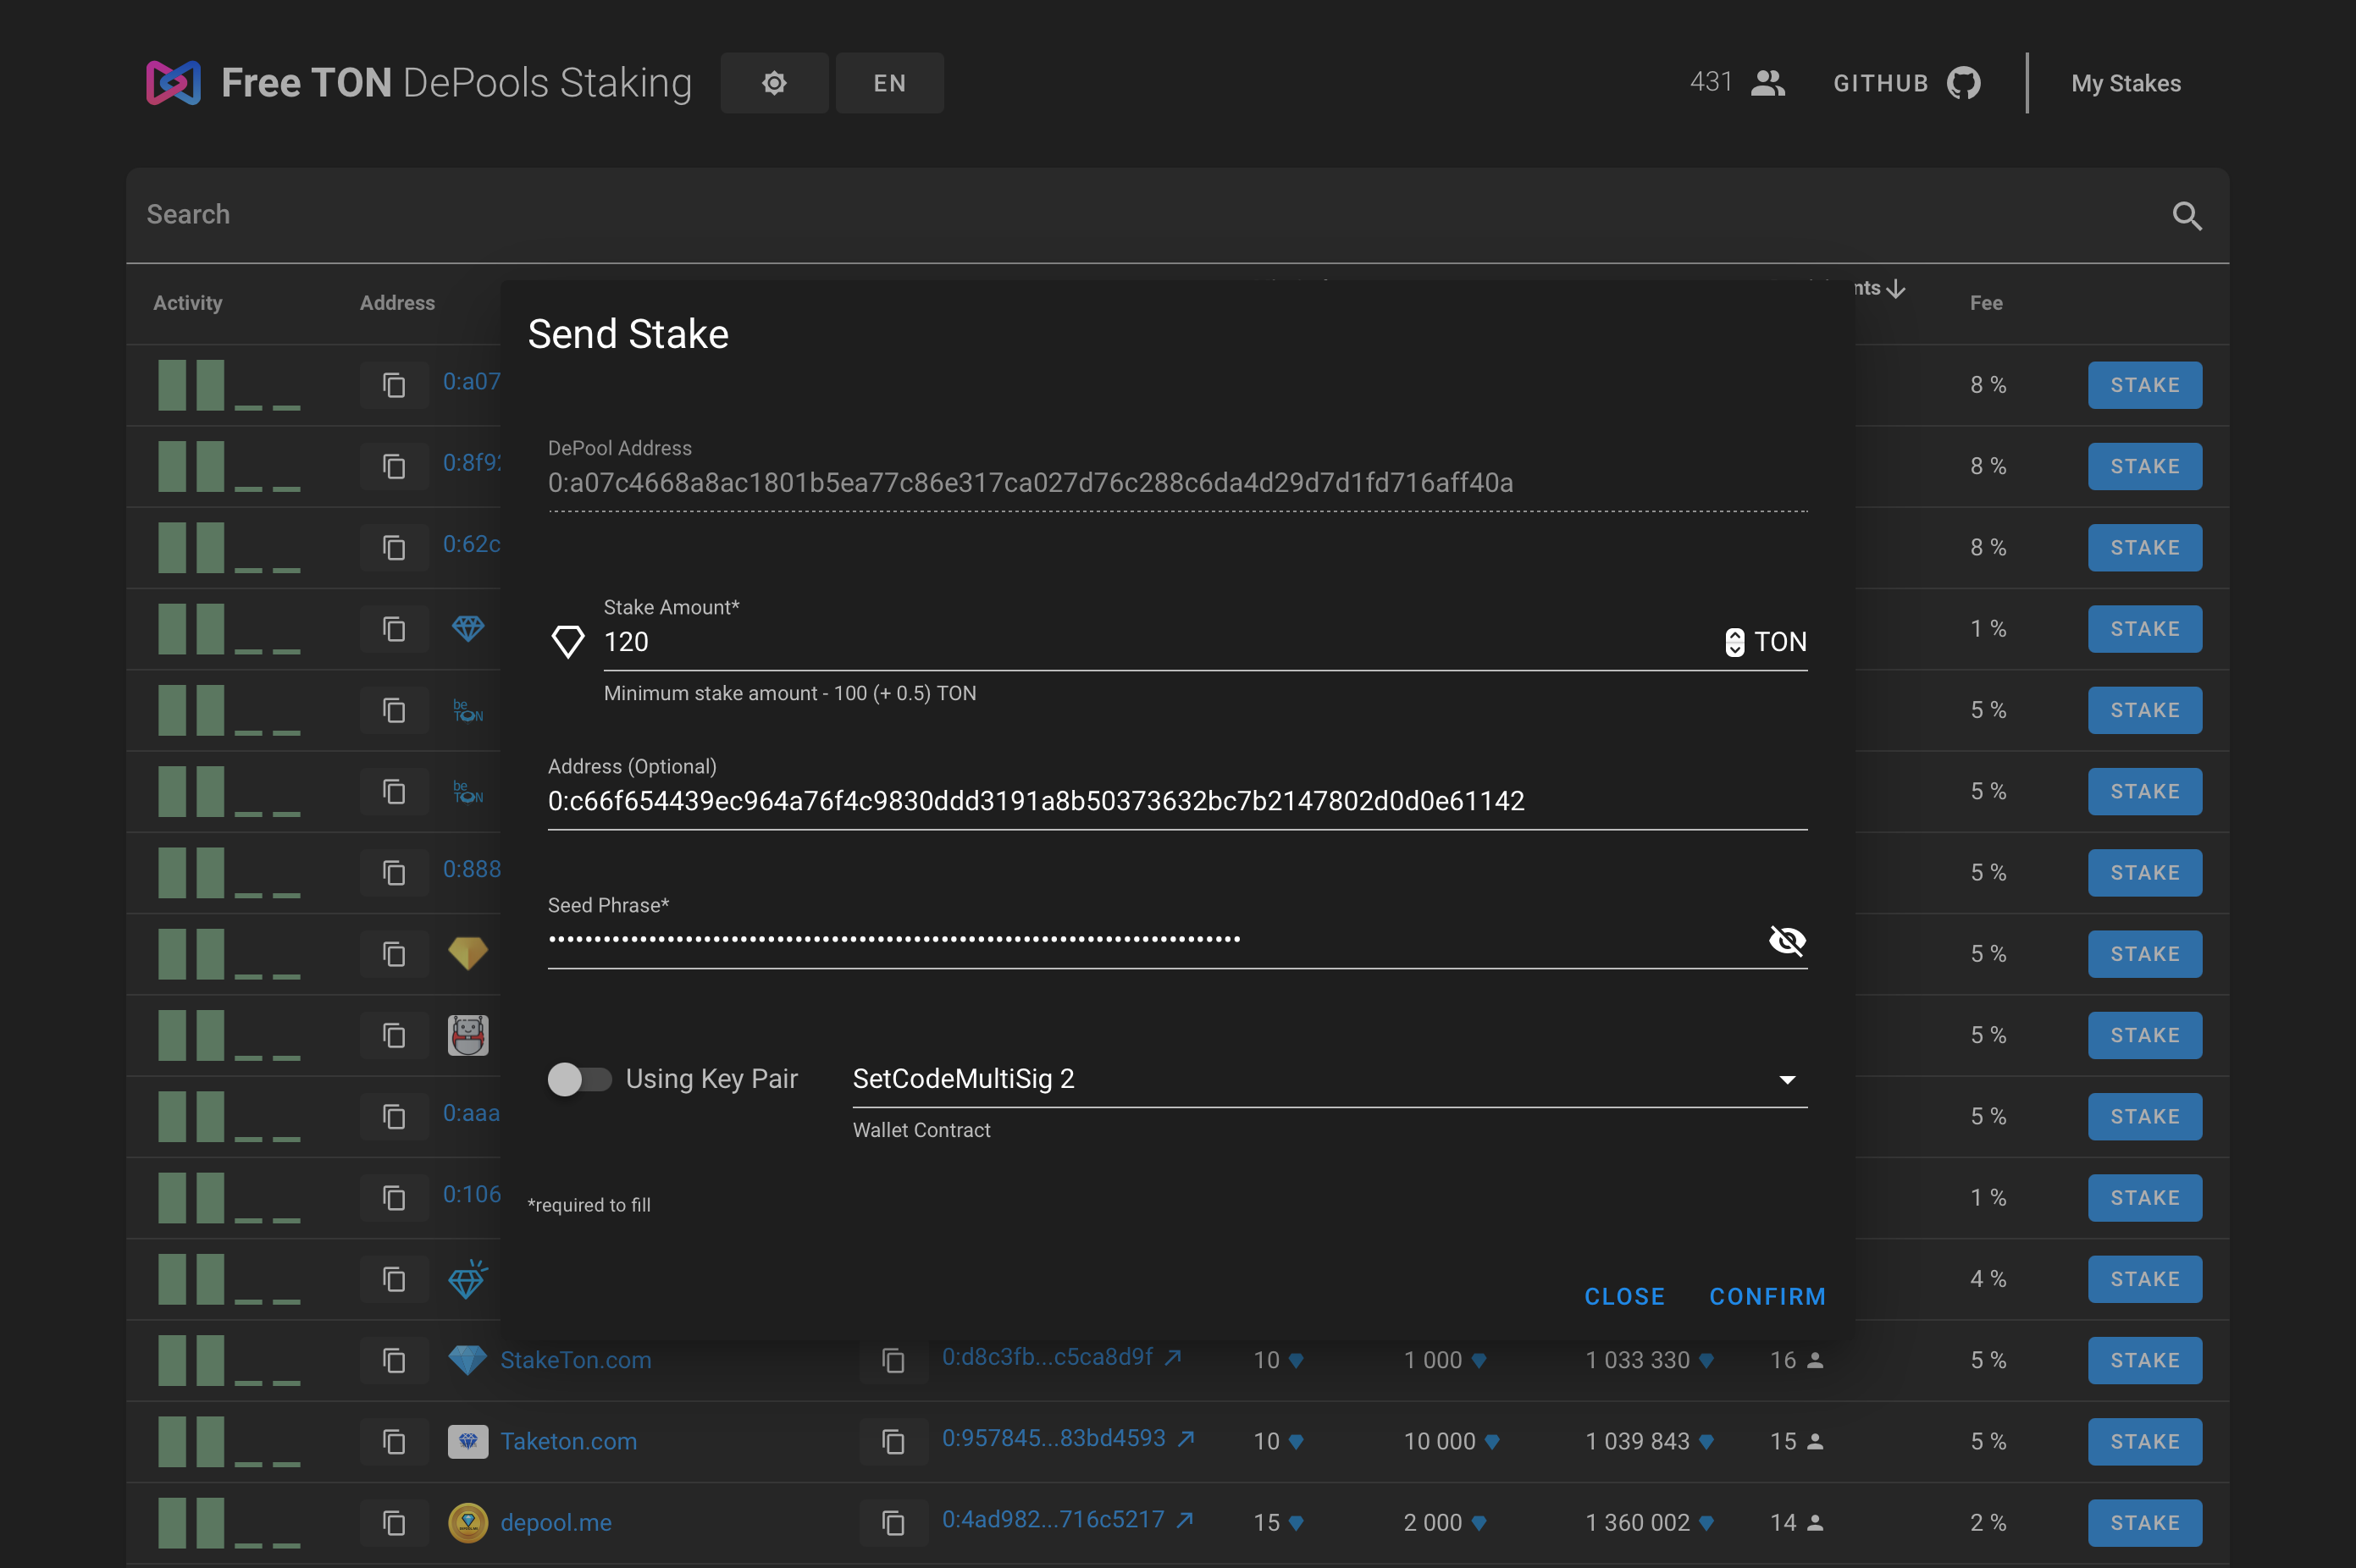Screen dimensions: 2356x1568
Task: Copy address 0:4ad982...716c5217 icon
Action: 893,1523
